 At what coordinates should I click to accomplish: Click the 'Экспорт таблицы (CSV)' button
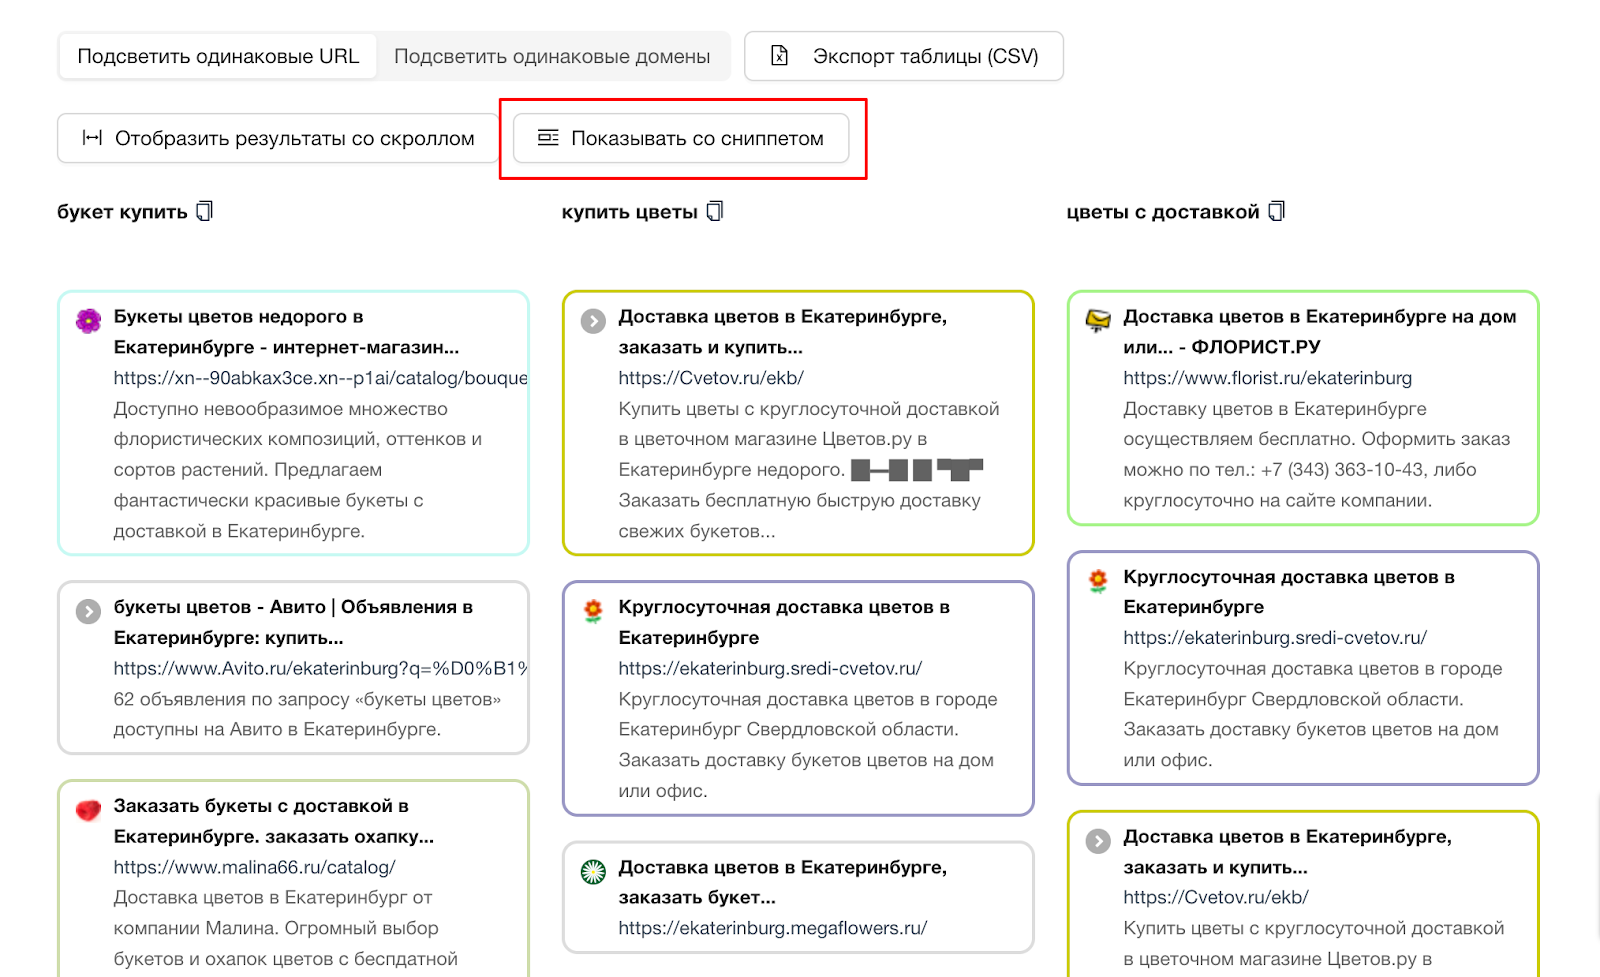pyautogui.click(x=904, y=56)
